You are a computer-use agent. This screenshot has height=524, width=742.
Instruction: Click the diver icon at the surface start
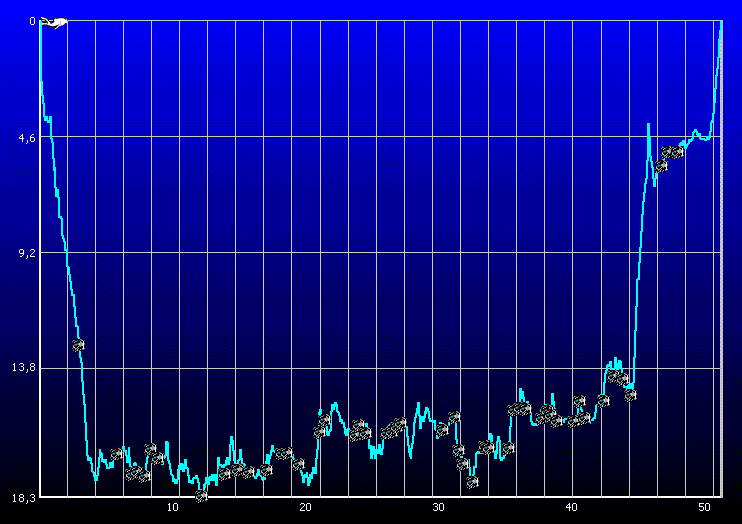[x=54, y=22]
